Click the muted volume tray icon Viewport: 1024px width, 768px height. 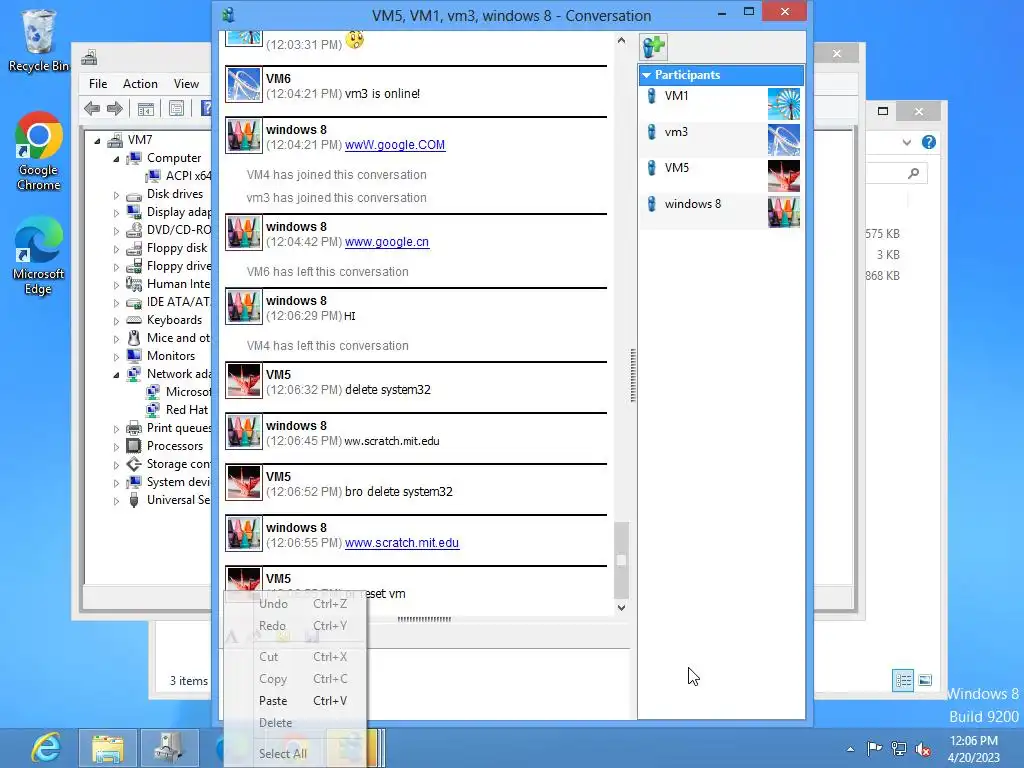(923, 748)
